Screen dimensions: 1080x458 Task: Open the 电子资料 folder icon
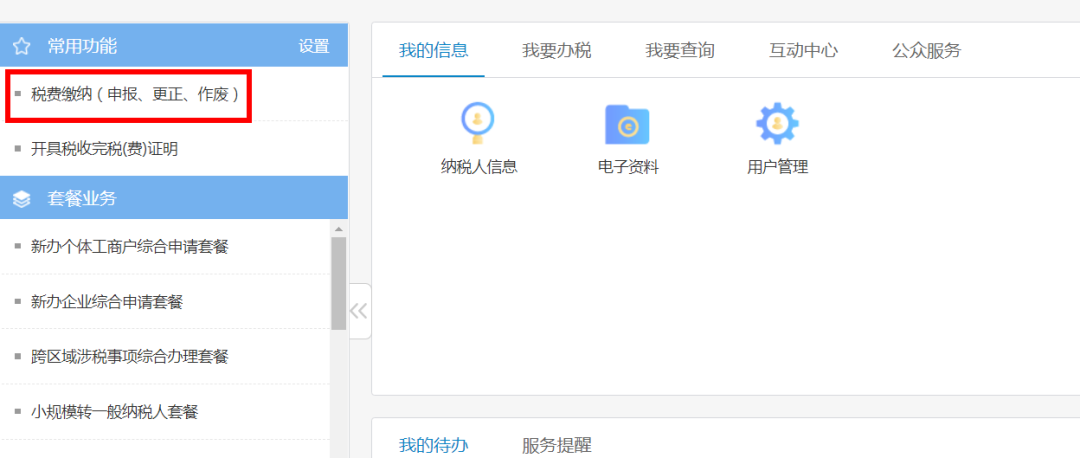click(627, 125)
